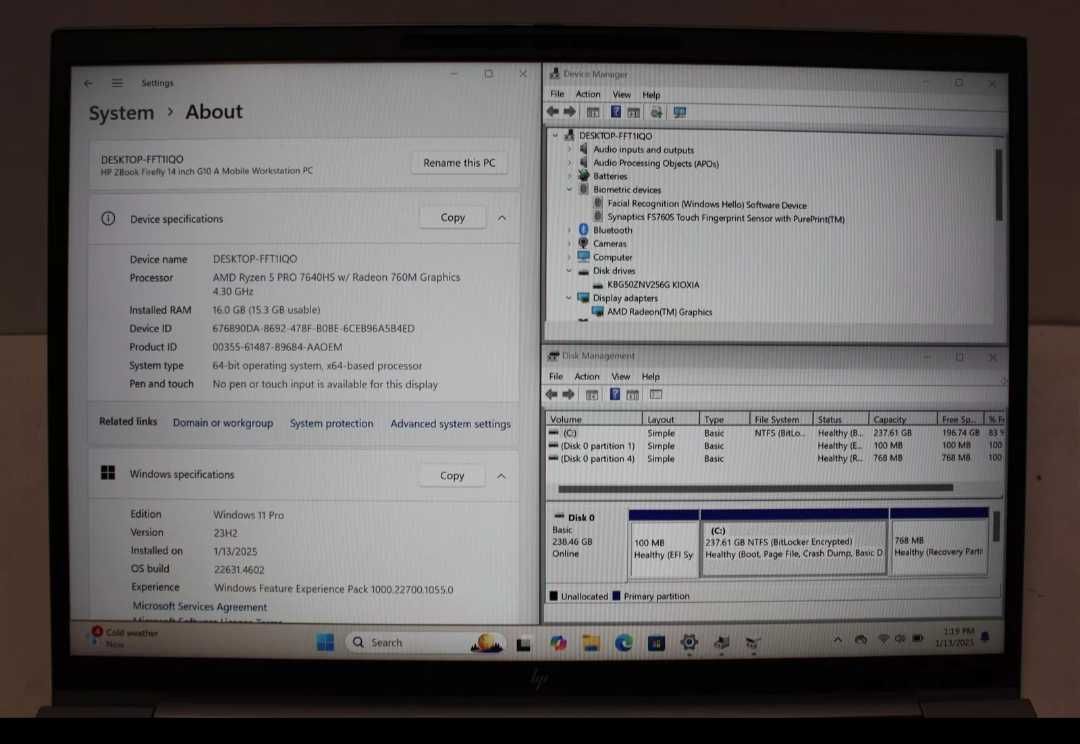Screen dimensions: 1080x744
Task: Click the Forward arrow in Disk Management toolbar
Action: [568, 394]
